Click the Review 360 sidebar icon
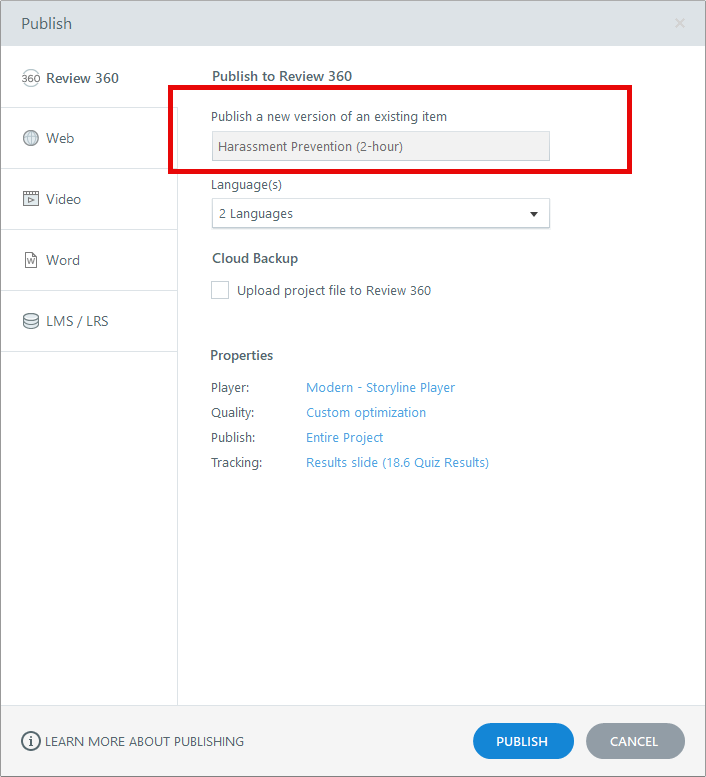The width and height of the screenshot is (706, 777). point(30,78)
